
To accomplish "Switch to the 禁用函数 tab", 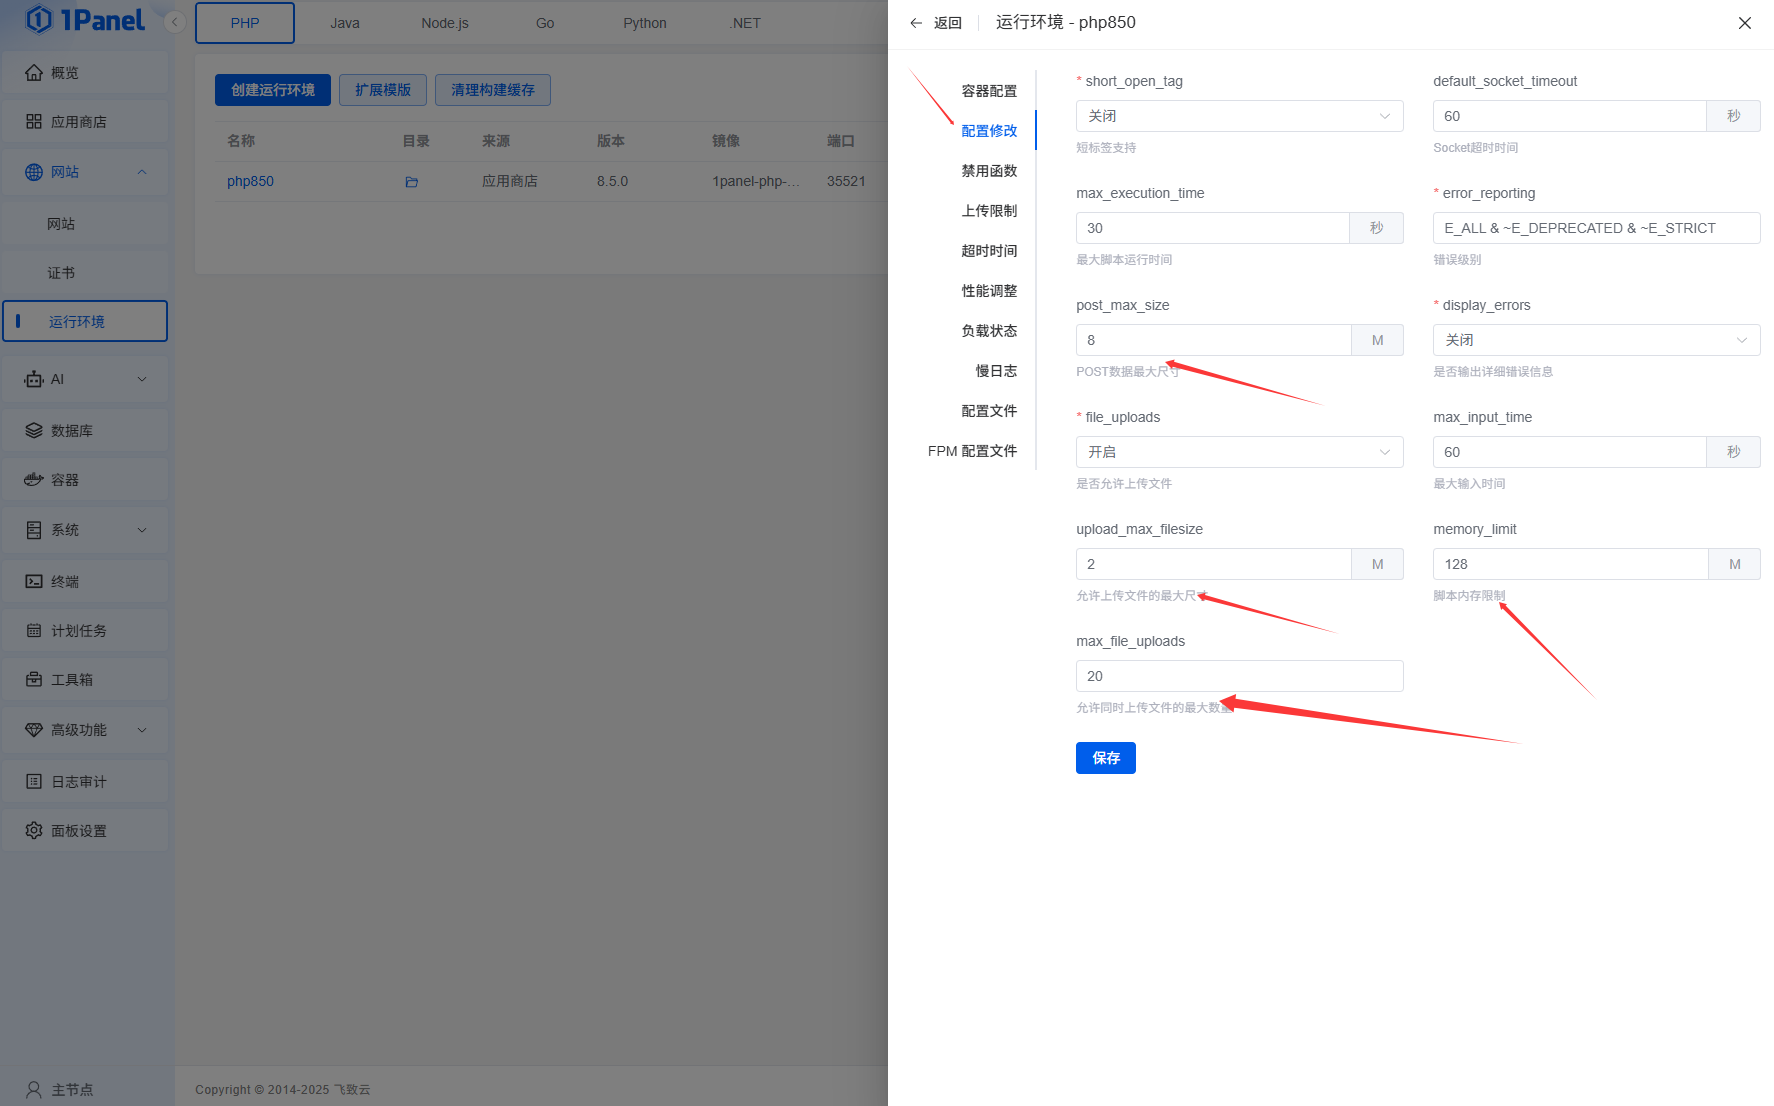I will (x=988, y=171).
